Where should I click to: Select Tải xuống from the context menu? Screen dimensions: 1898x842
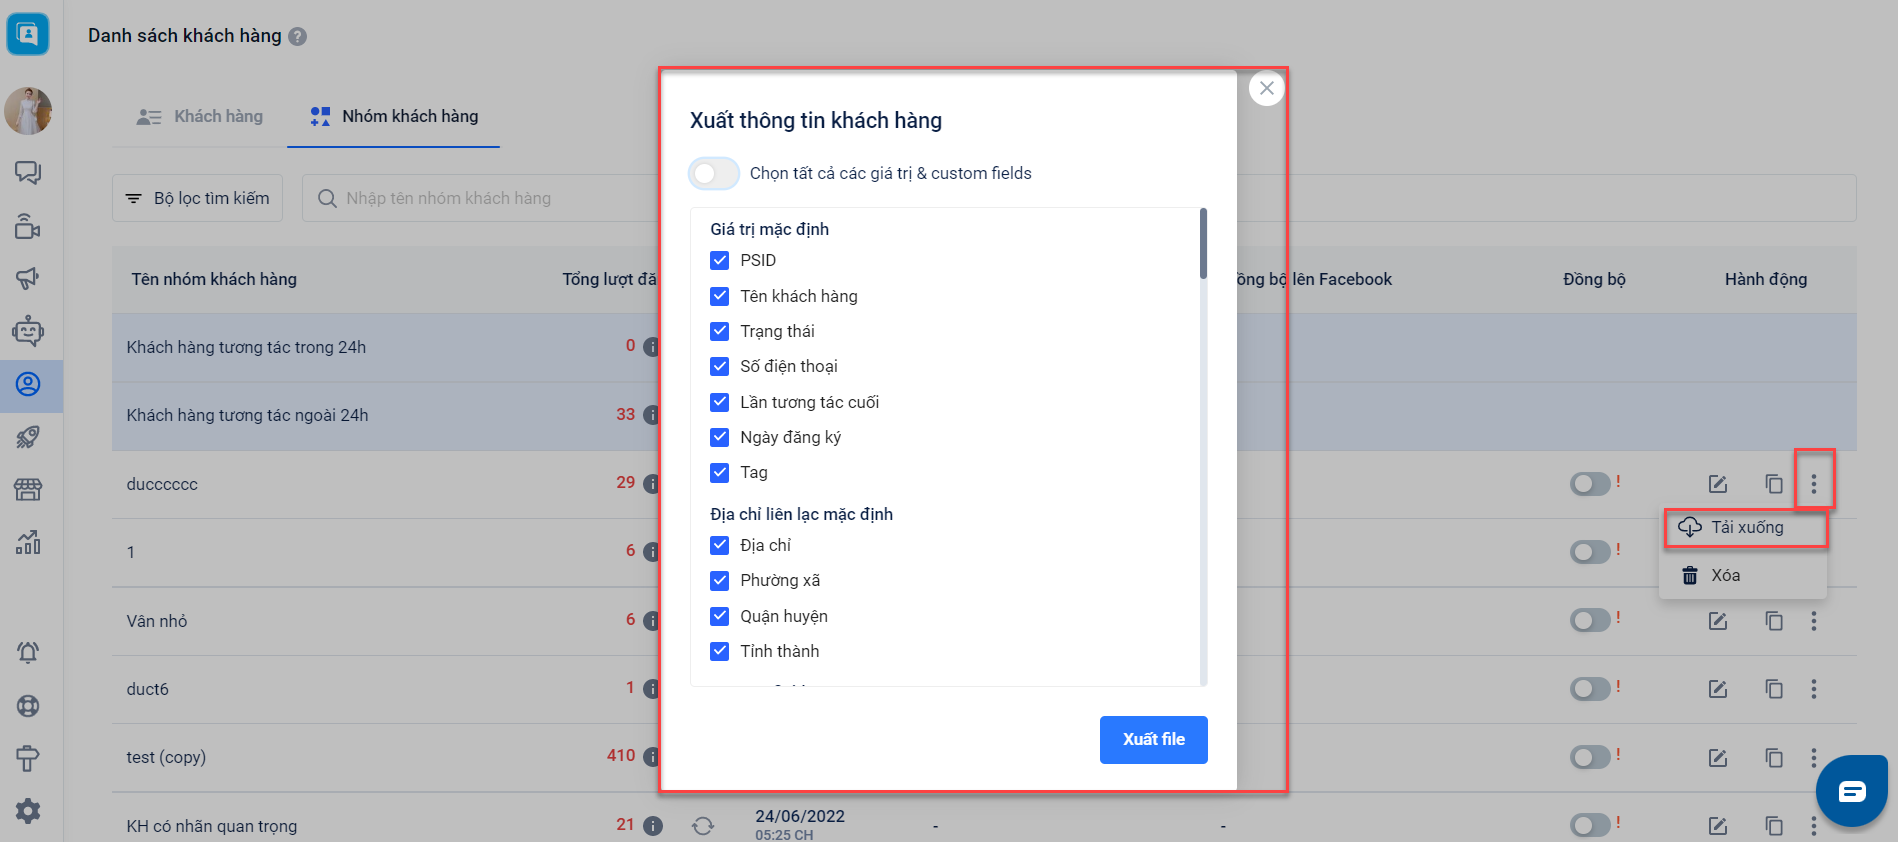coord(1746,527)
